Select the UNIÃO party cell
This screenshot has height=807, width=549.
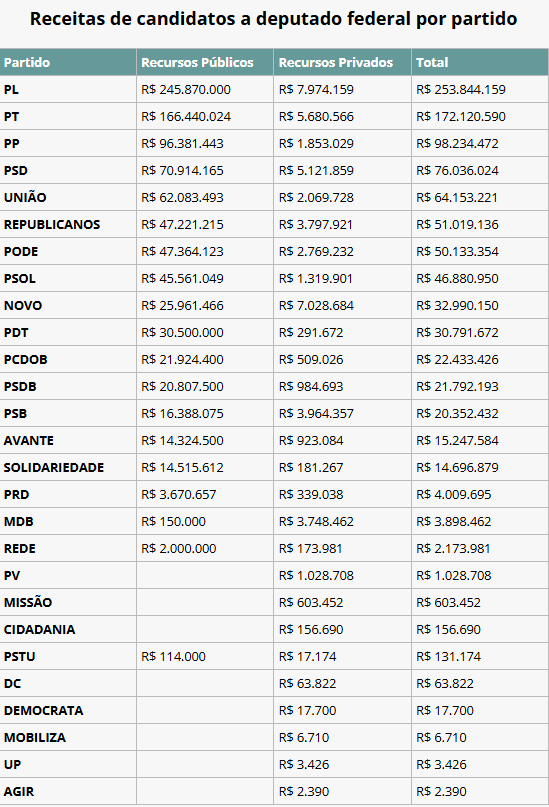click(x=25, y=197)
